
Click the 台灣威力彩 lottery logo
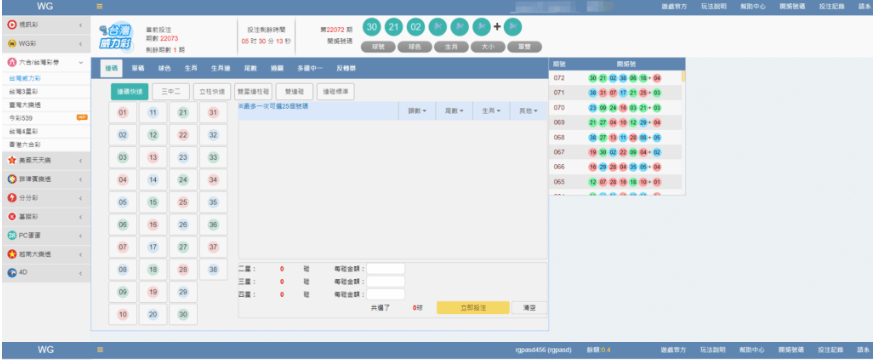(116, 37)
